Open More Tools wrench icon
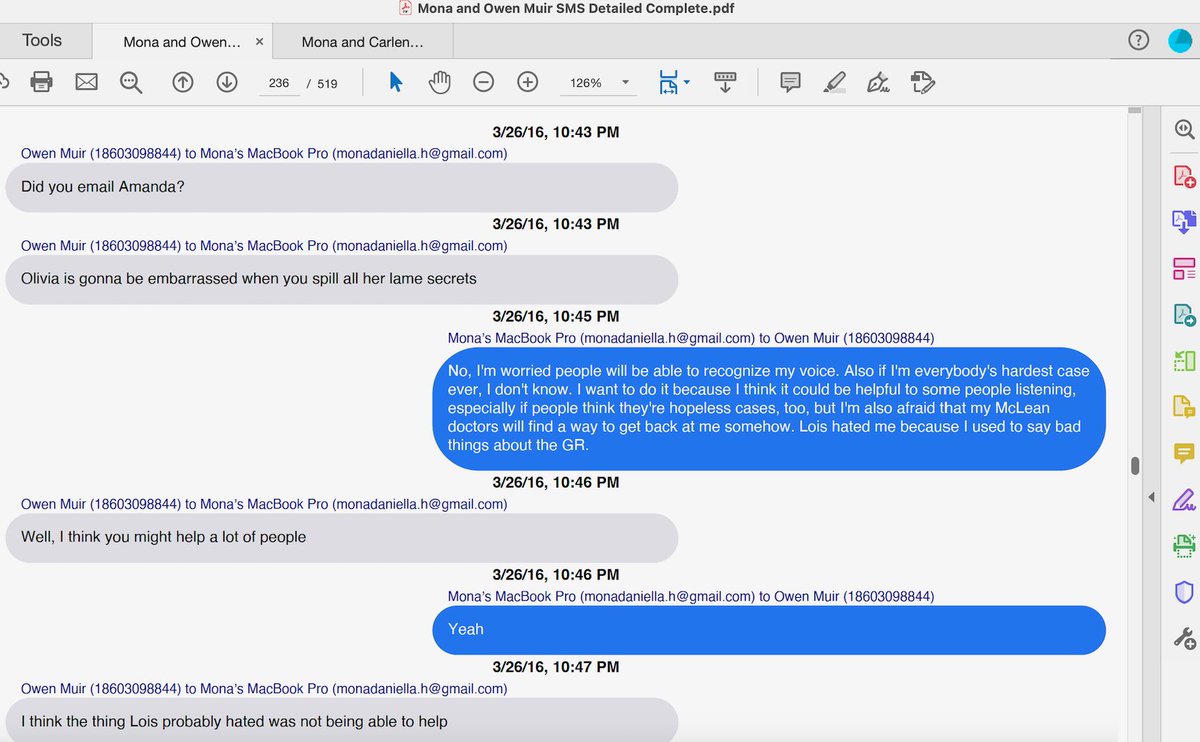The height and width of the screenshot is (742, 1200). 1184,638
